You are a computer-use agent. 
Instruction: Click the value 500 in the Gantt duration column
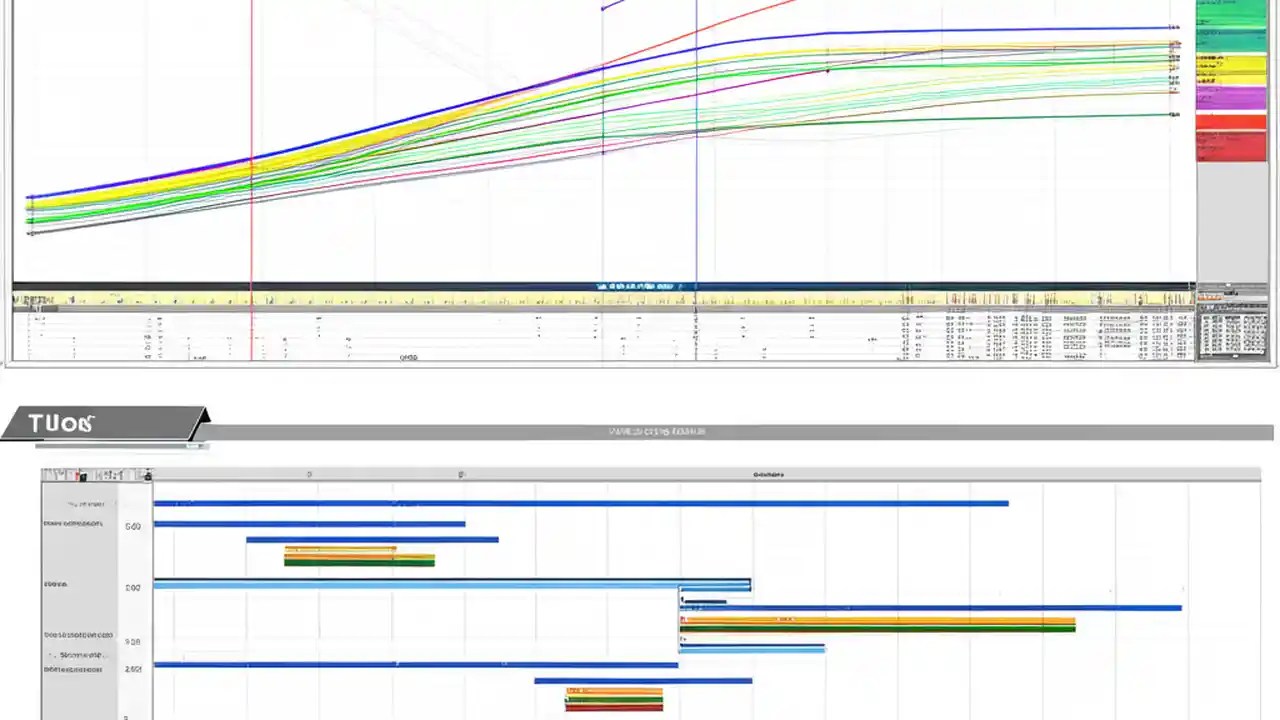coord(133,525)
